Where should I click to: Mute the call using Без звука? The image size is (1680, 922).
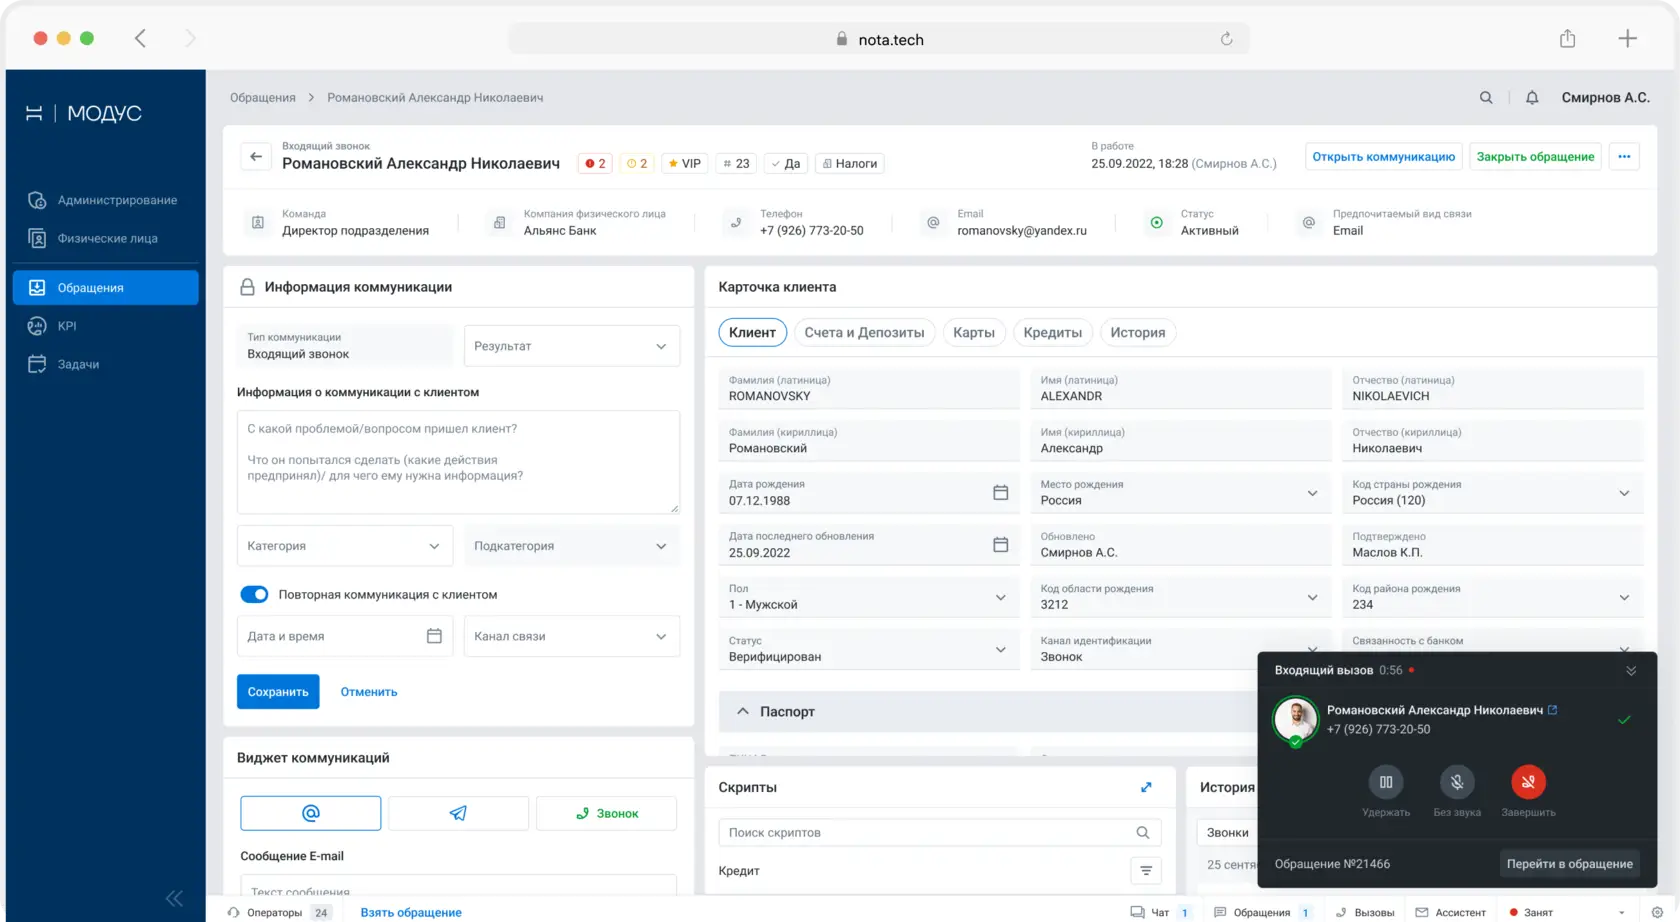coord(1457,782)
